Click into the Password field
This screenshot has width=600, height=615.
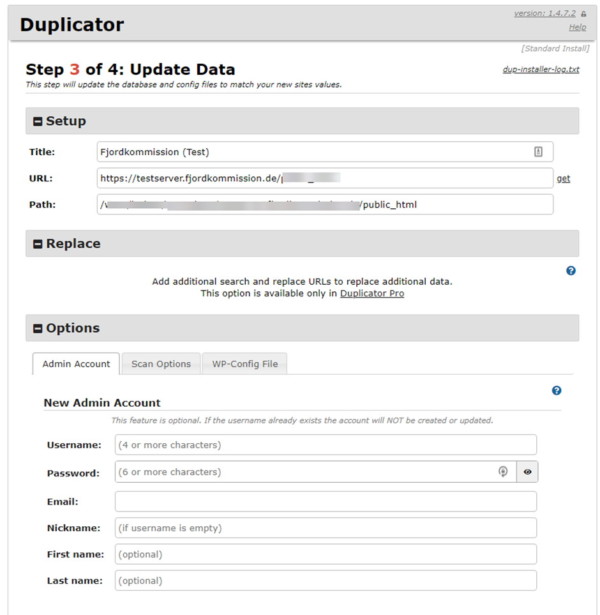[x=315, y=471]
